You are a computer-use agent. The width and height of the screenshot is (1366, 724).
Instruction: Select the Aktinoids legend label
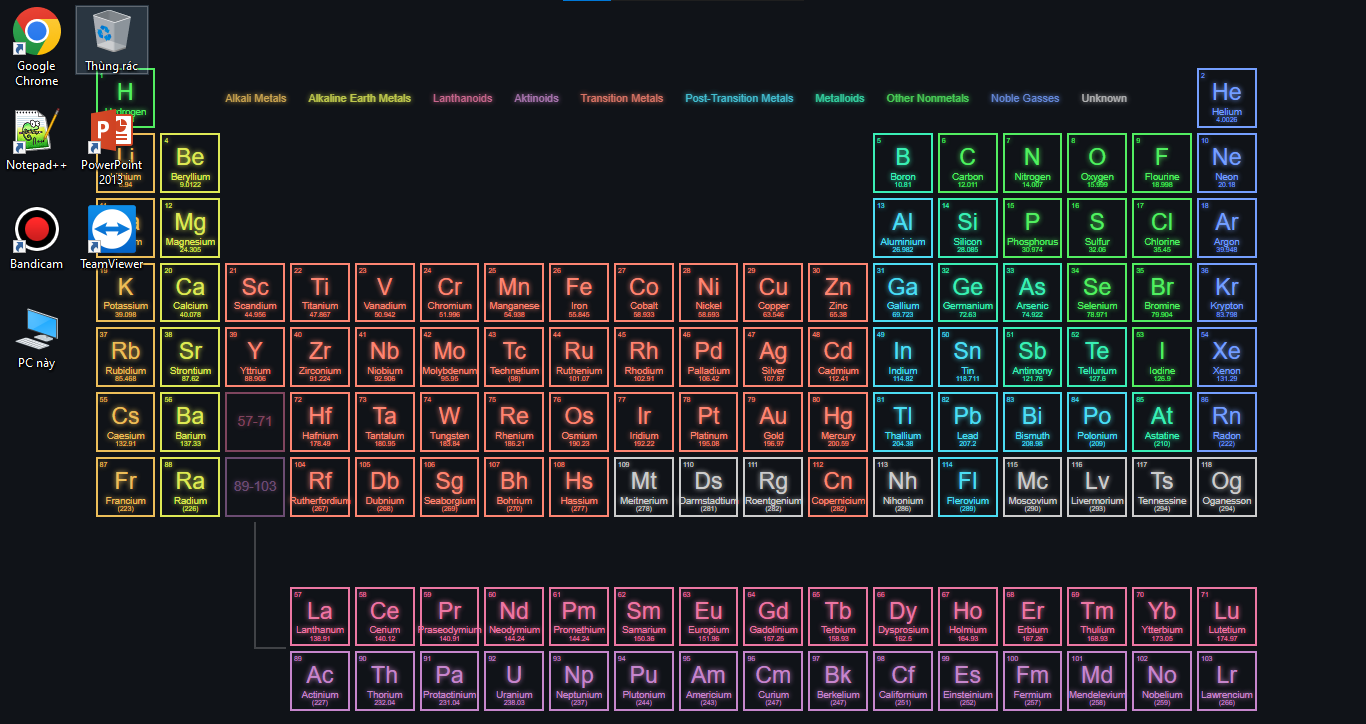(536, 98)
